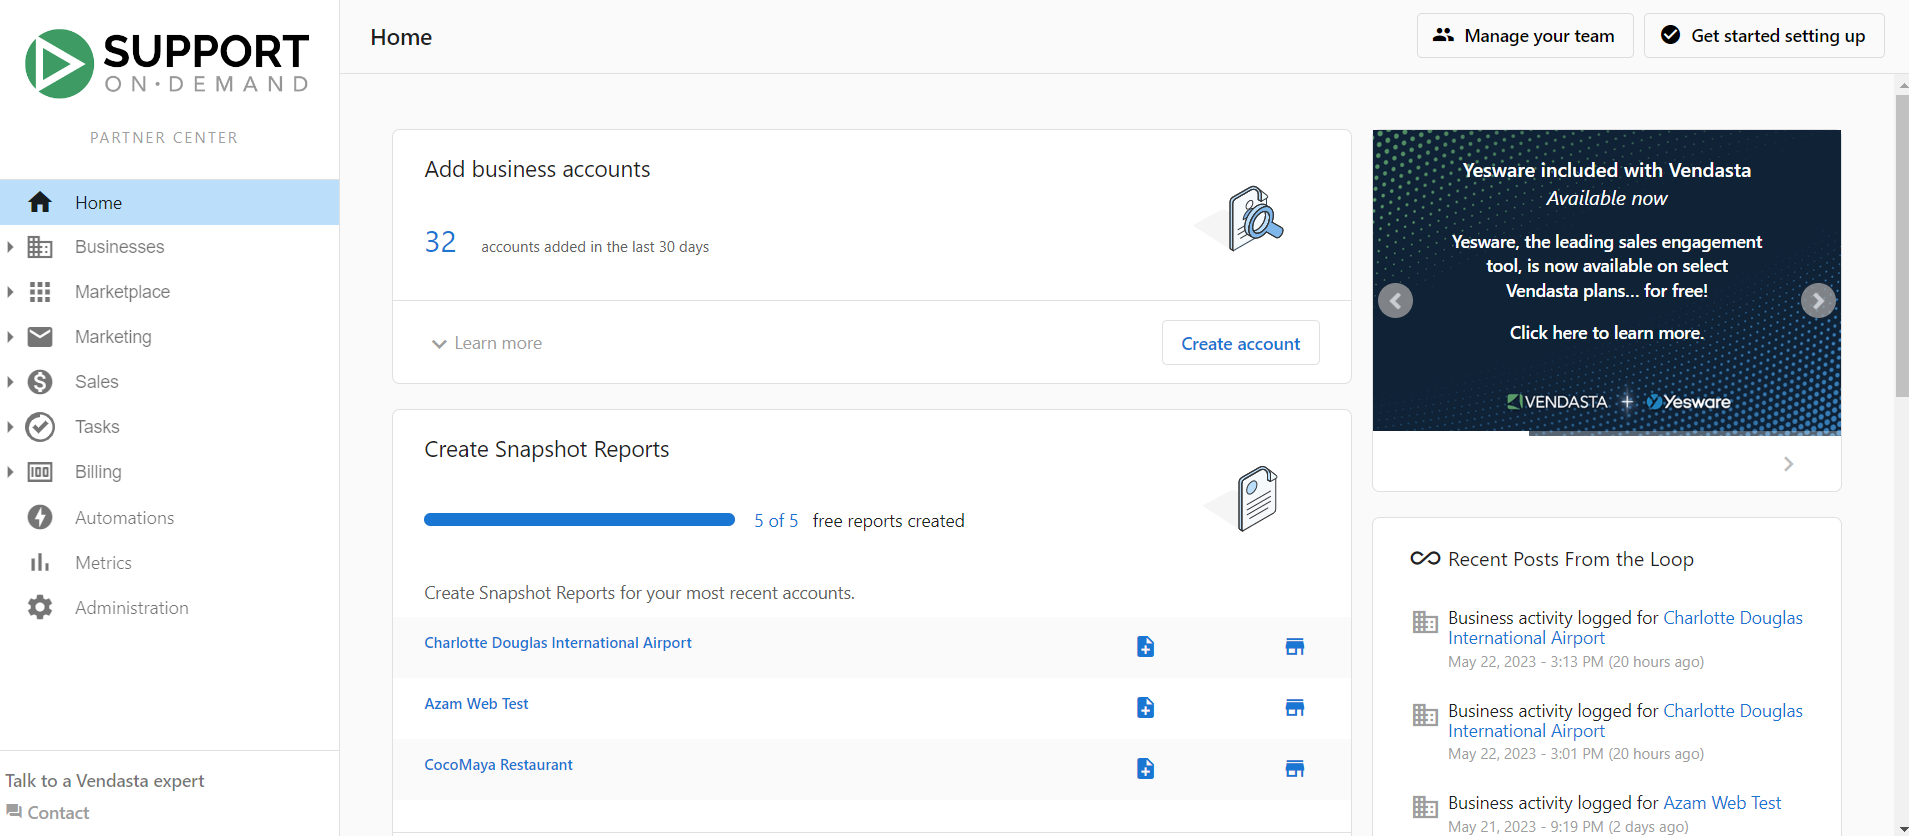Create snapshot report for Azam Web Test
The height and width of the screenshot is (836, 1909).
1146,708
